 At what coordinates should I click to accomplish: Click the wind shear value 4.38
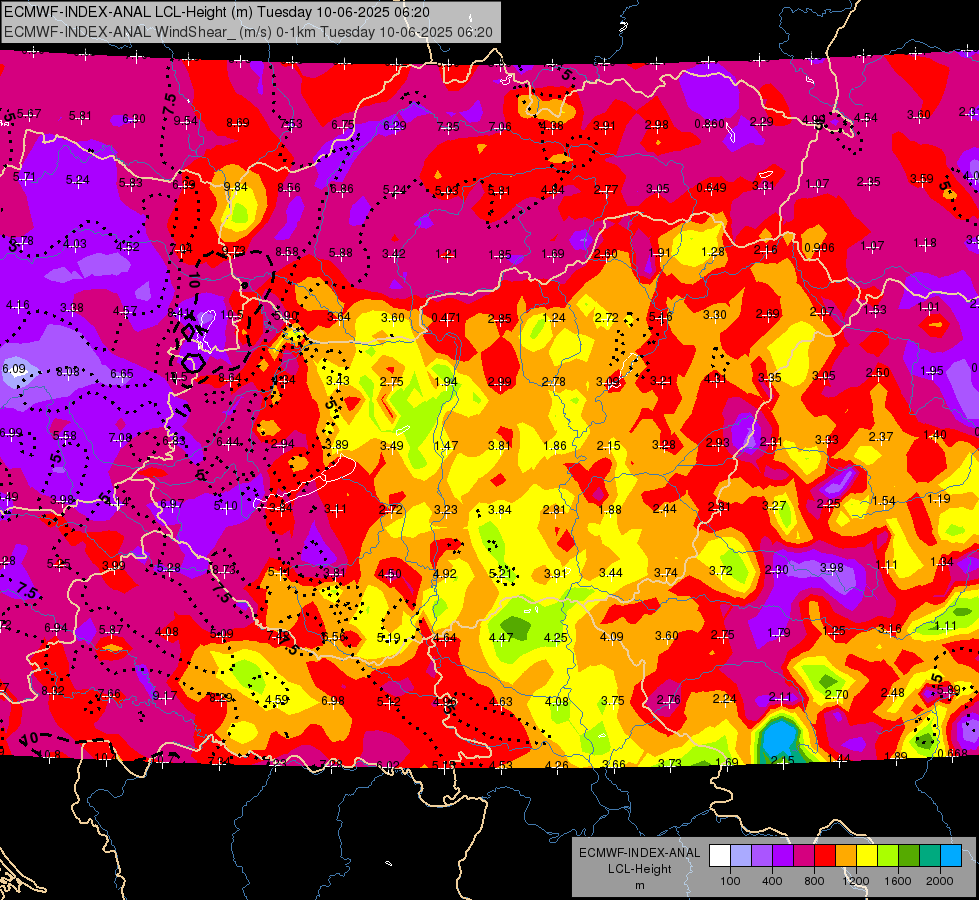552,126
